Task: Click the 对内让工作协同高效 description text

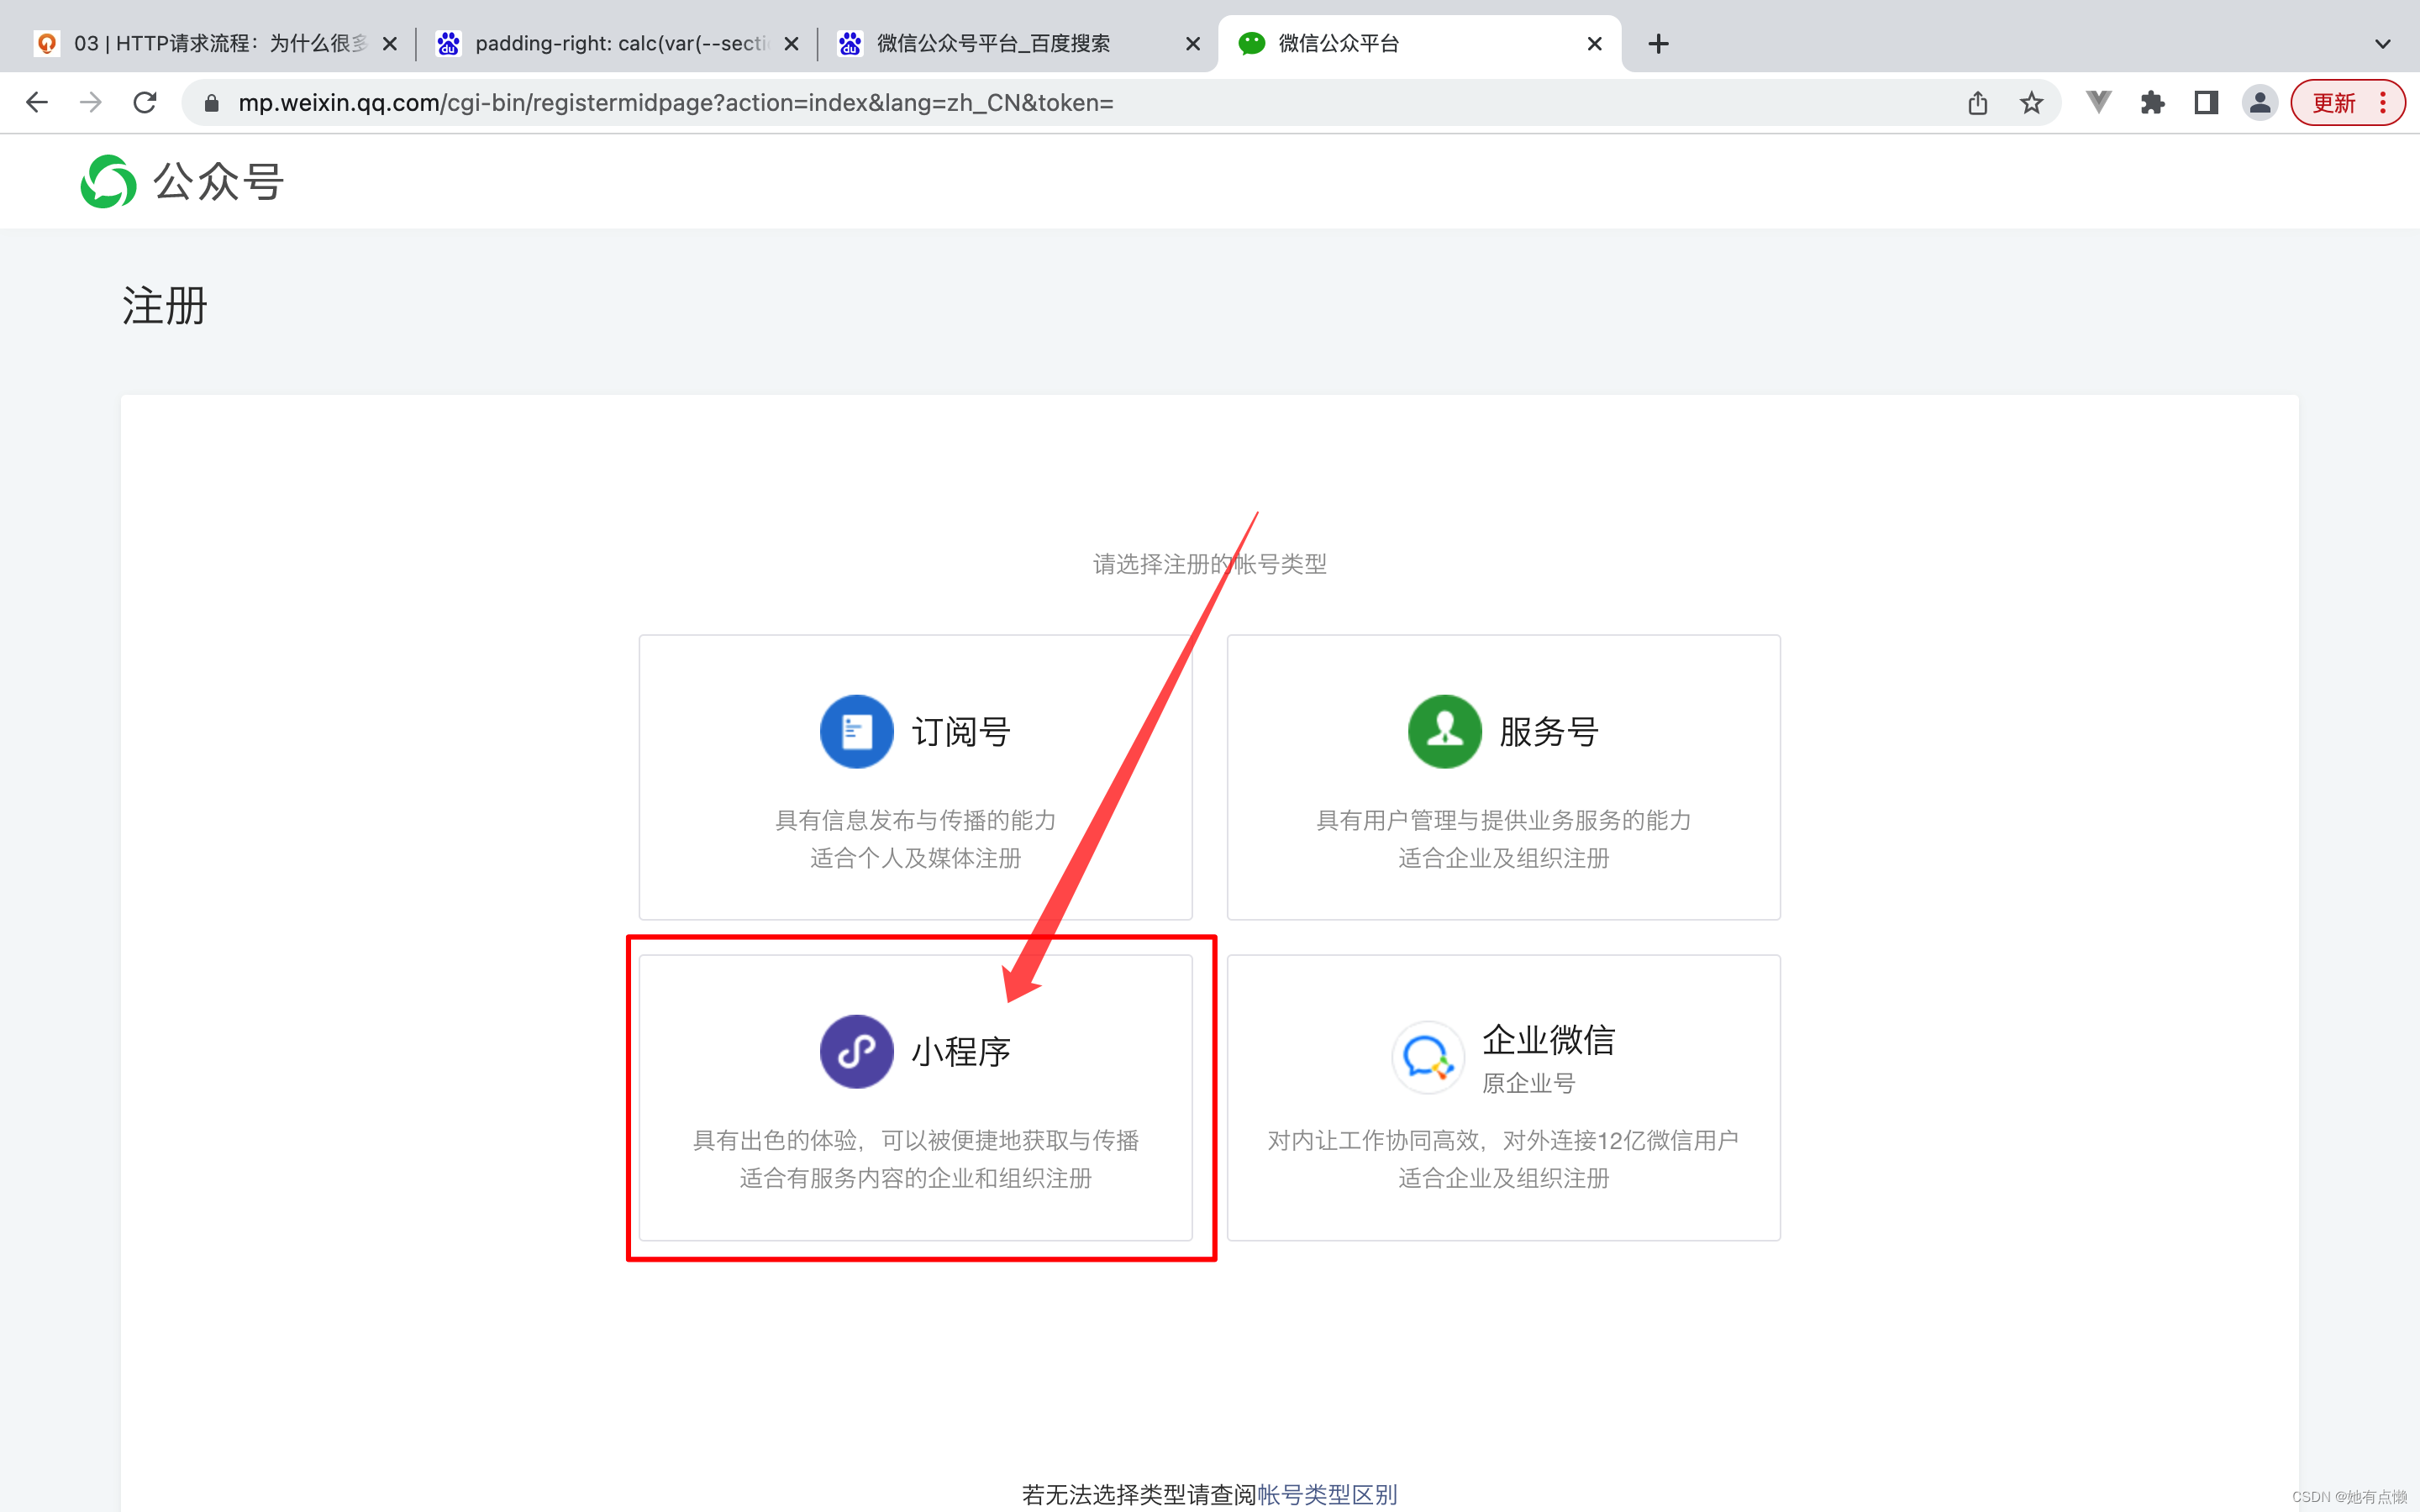Action: 1504,1140
